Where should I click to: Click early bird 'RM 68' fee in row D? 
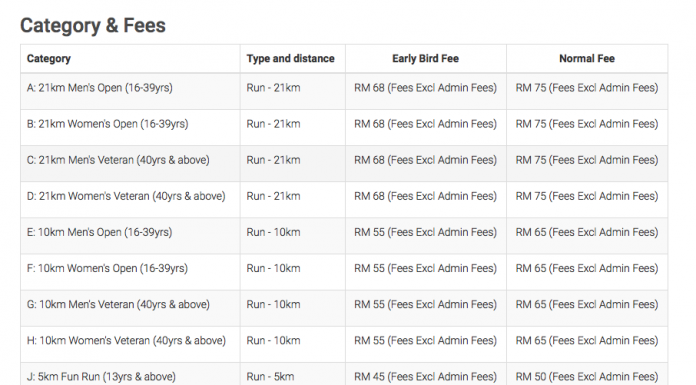(x=369, y=196)
